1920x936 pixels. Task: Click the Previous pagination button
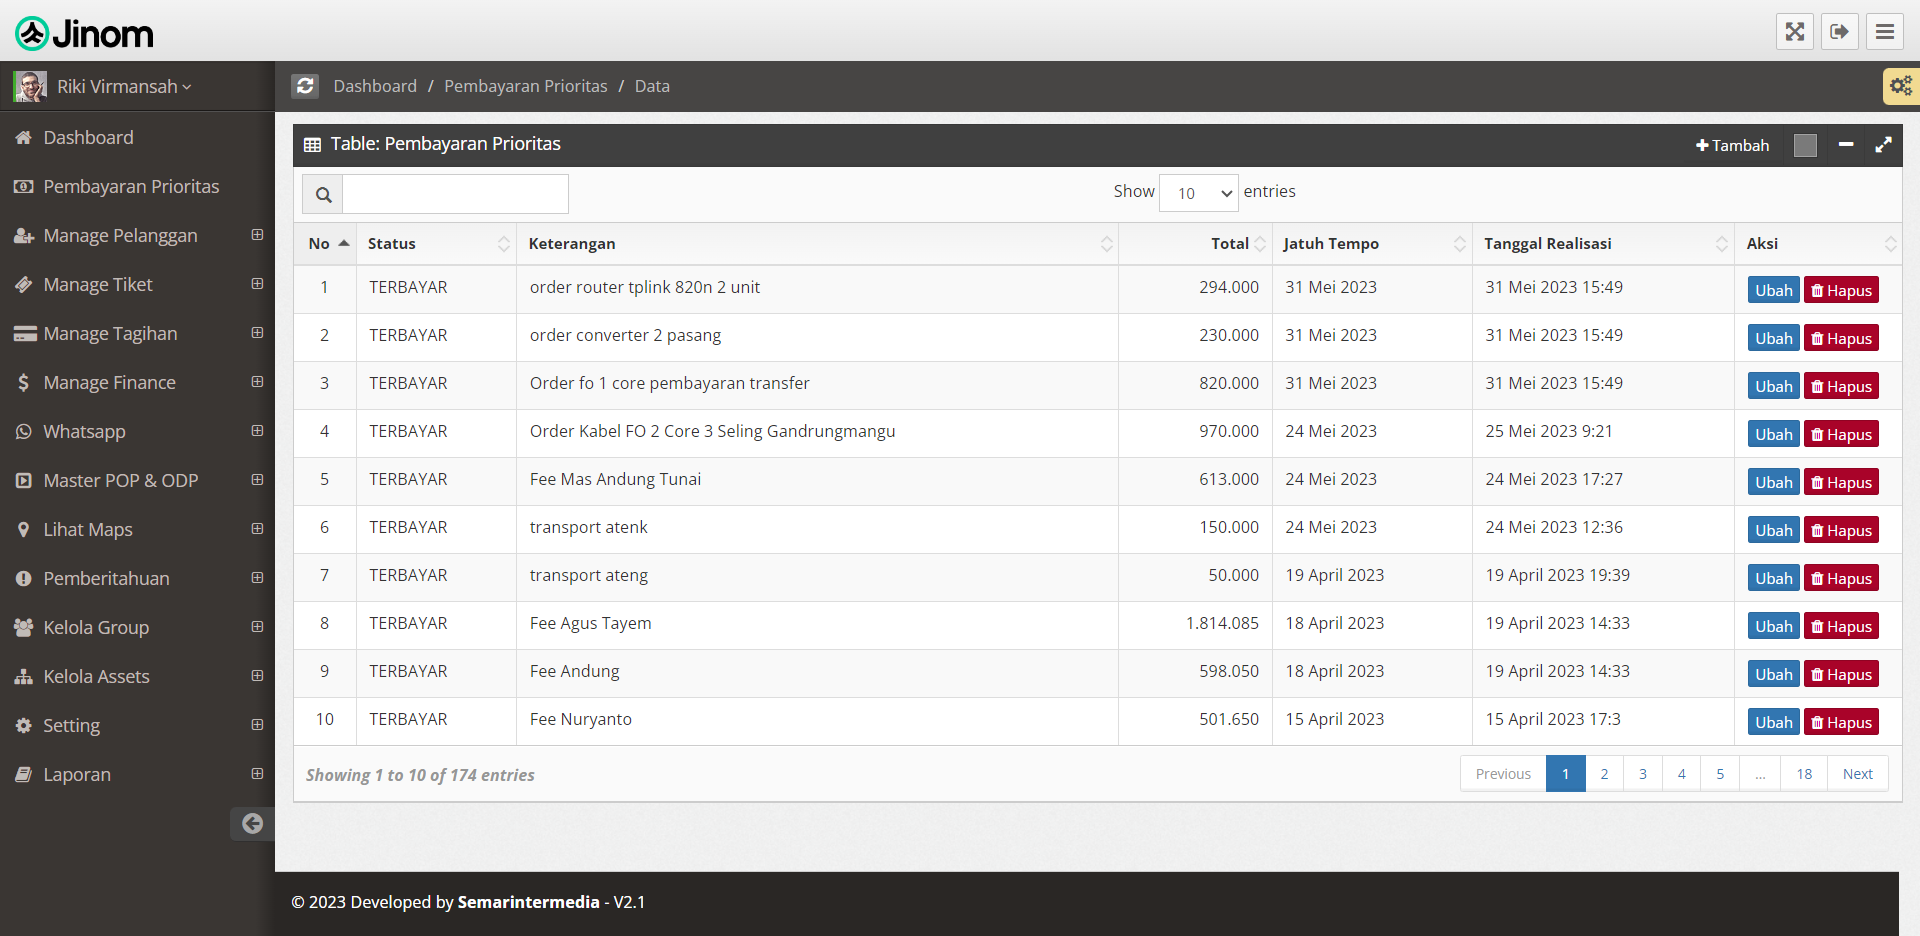pyautogui.click(x=1503, y=774)
